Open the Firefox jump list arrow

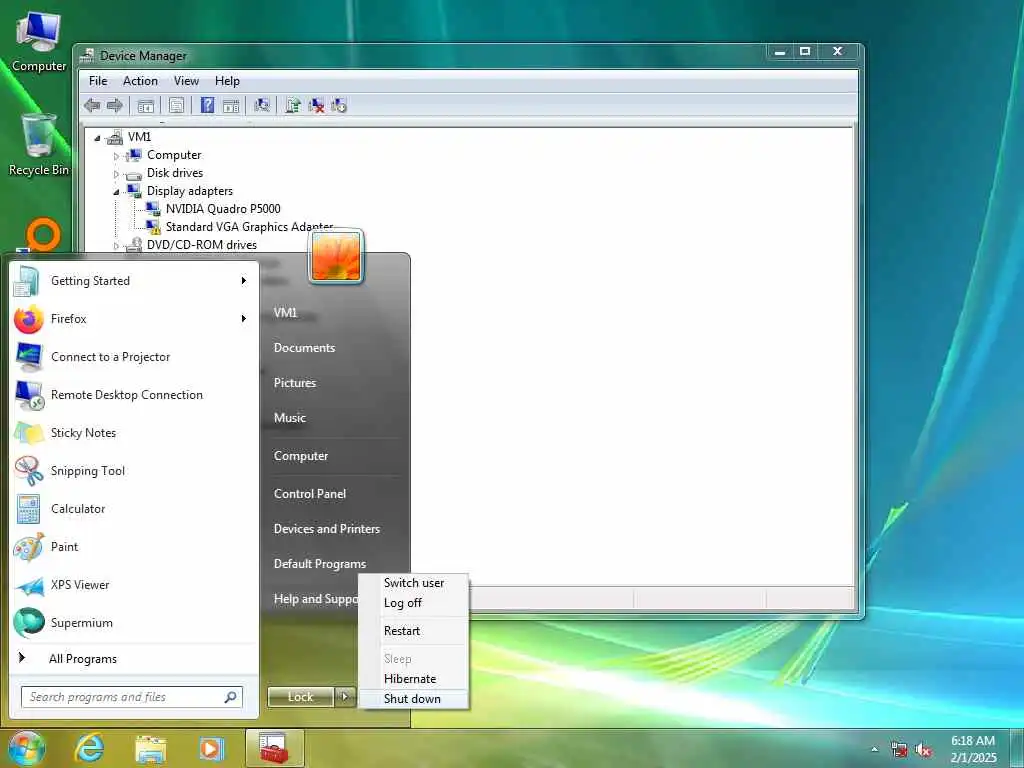(x=244, y=319)
